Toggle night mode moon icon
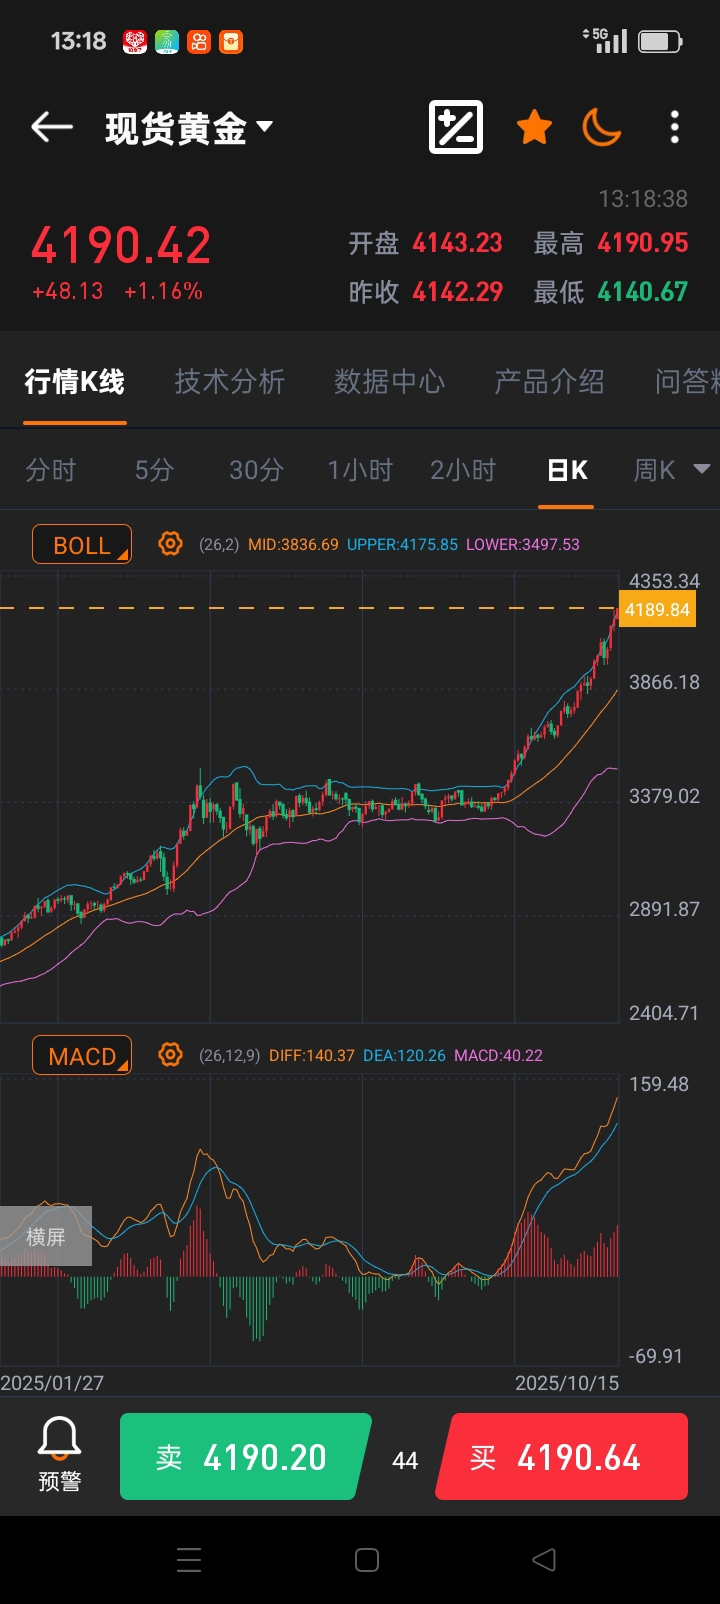The height and width of the screenshot is (1604, 720). (x=602, y=127)
